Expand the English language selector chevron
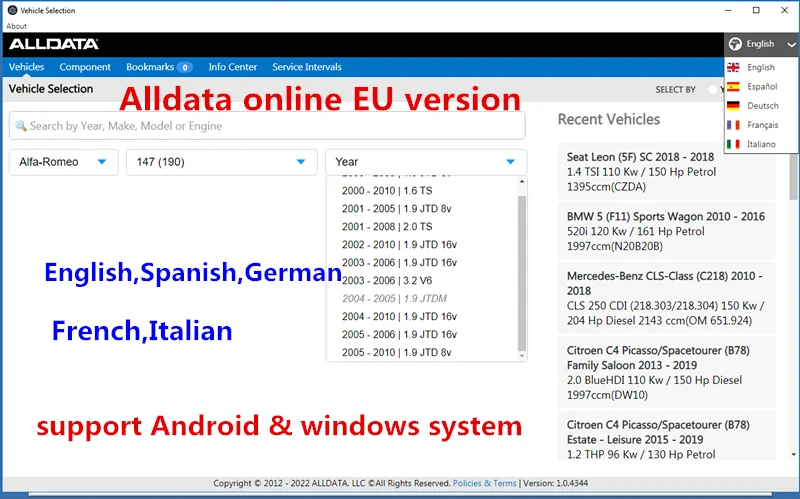The width and height of the screenshot is (800, 499). click(791, 44)
